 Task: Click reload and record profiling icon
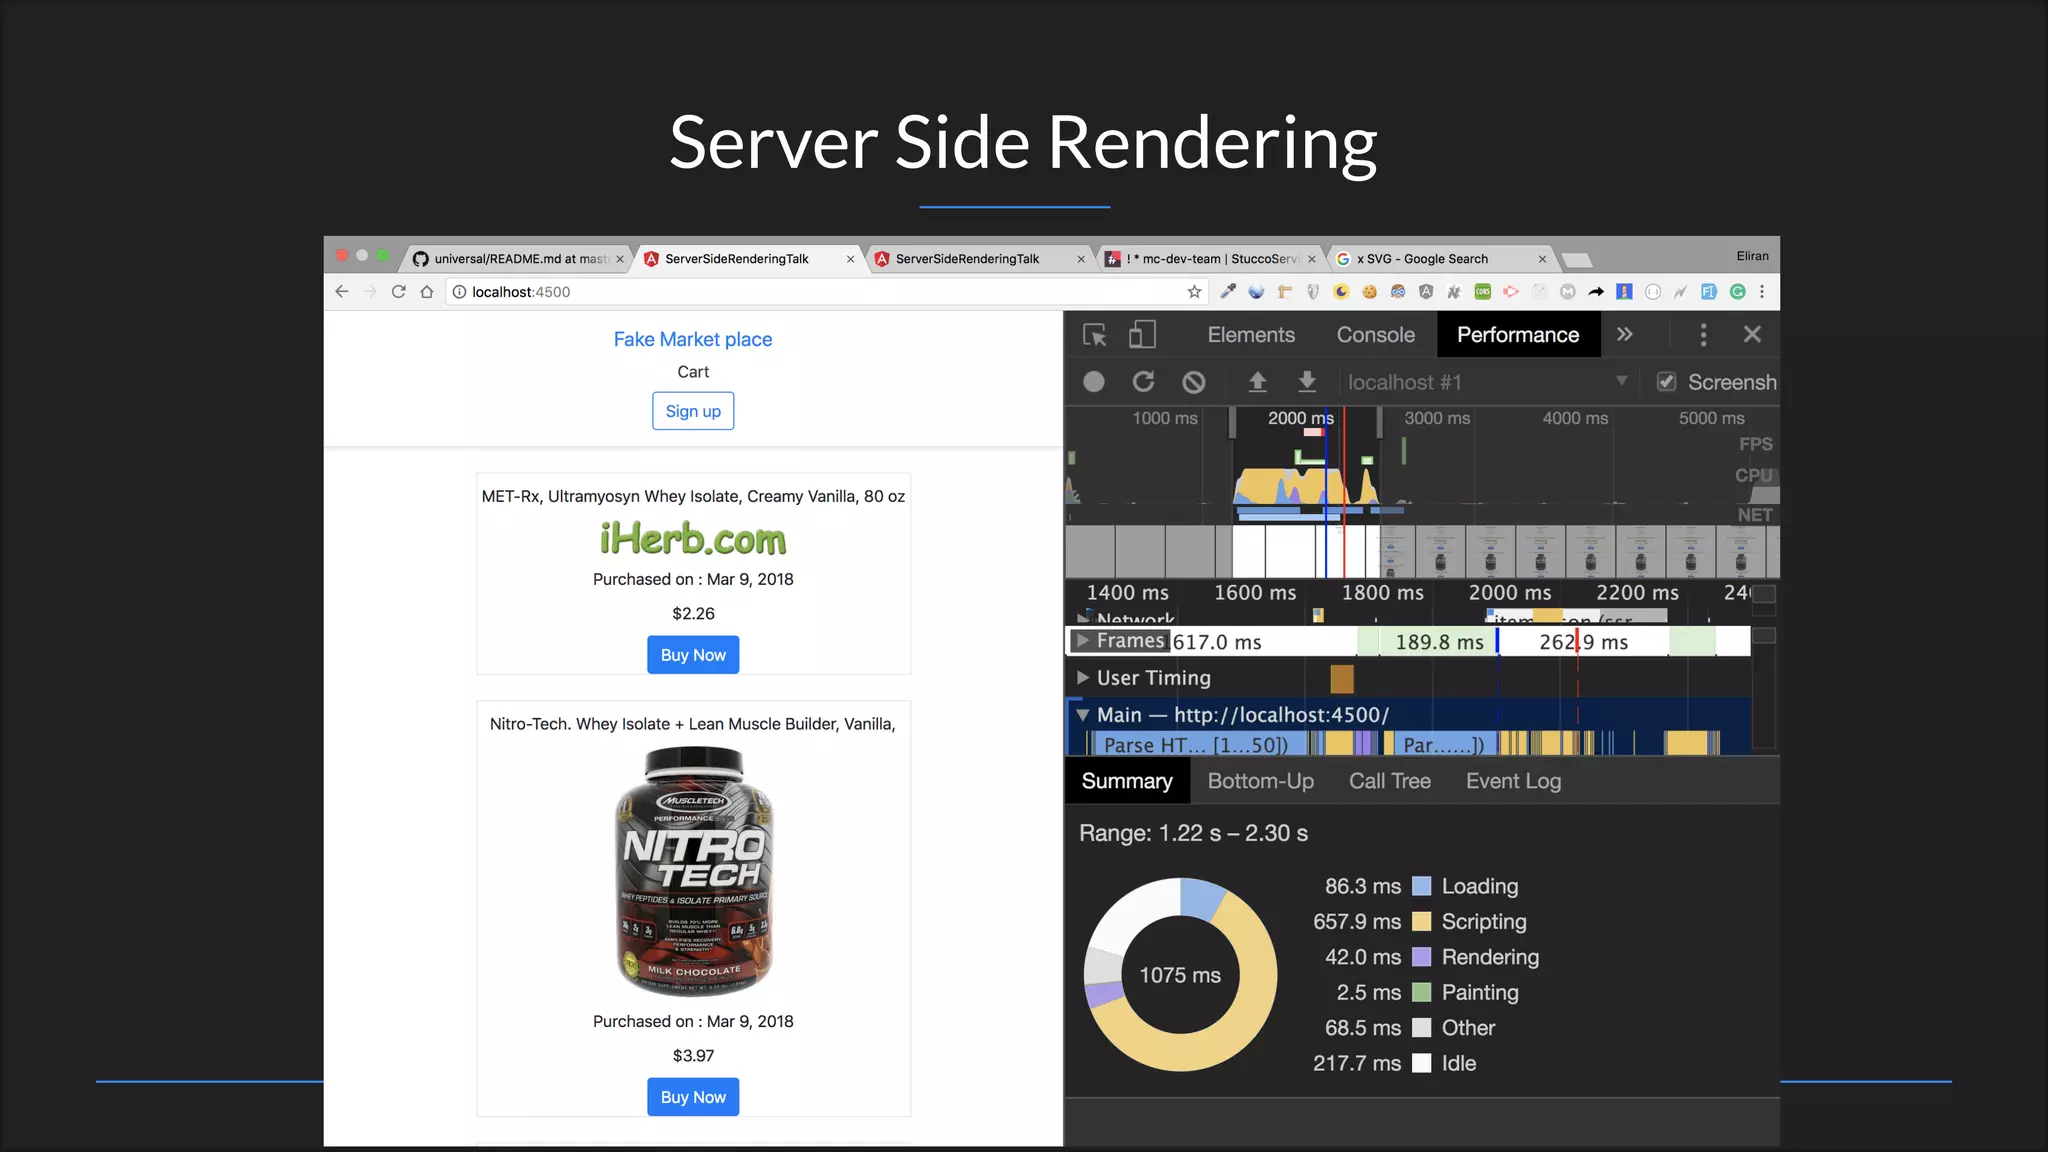coord(1143,382)
